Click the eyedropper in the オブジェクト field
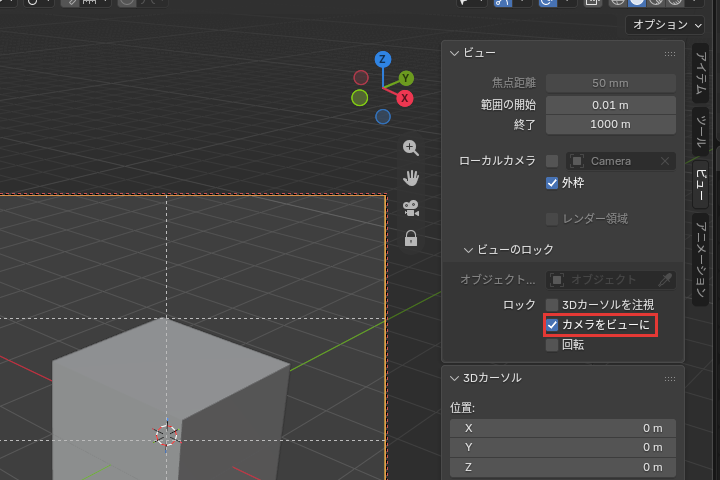 click(x=665, y=279)
